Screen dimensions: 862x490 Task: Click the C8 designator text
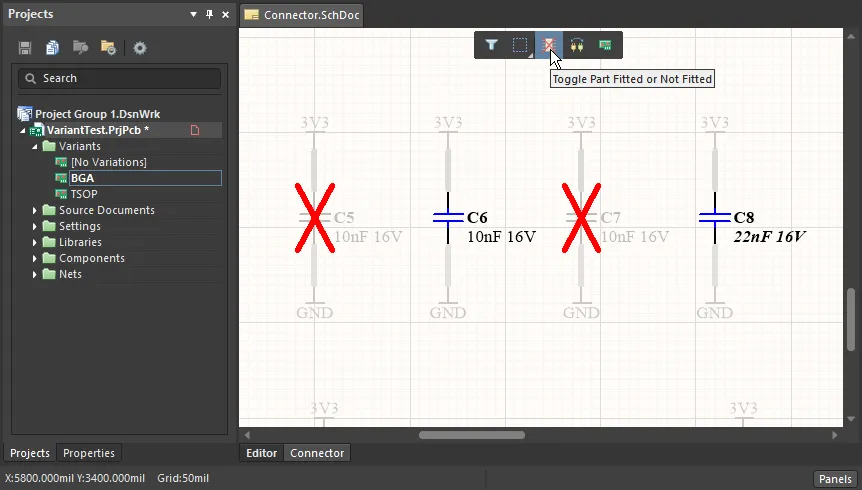point(744,218)
